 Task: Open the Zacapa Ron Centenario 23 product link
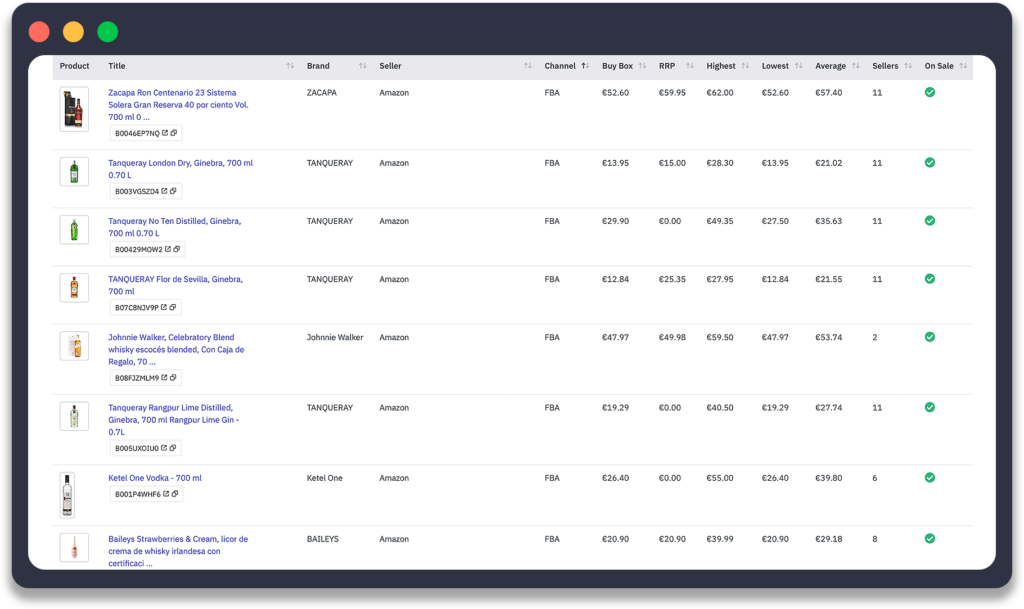click(x=178, y=105)
